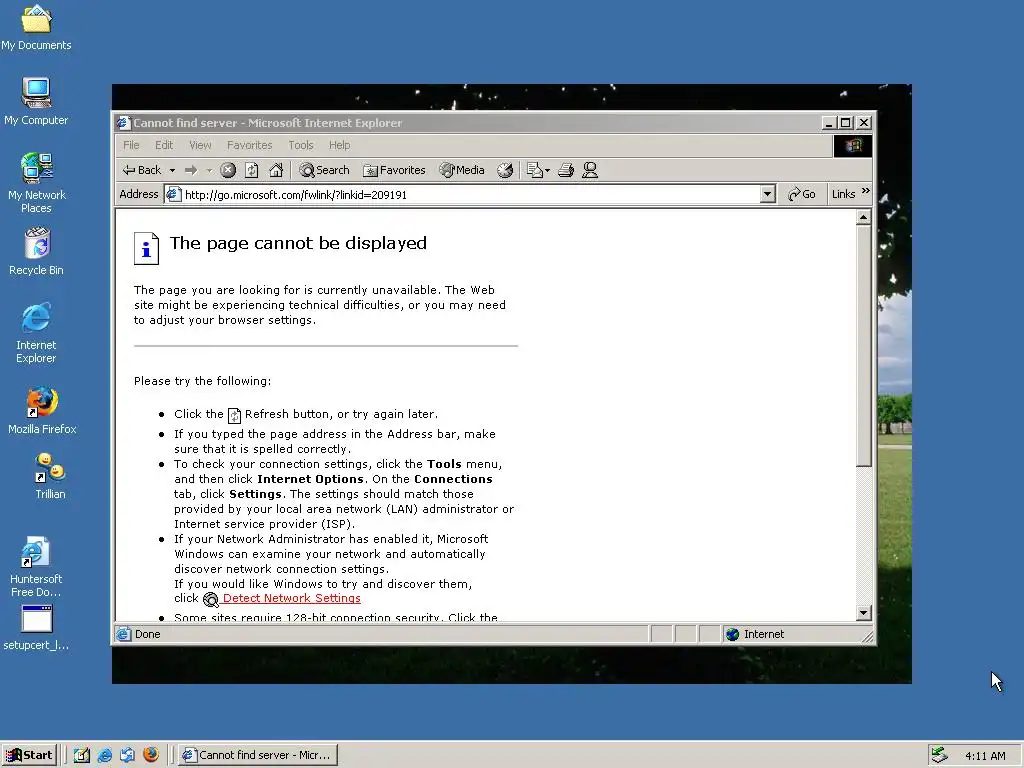Select the My Documents desktop icon
The image size is (1024, 768).
point(36,28)
